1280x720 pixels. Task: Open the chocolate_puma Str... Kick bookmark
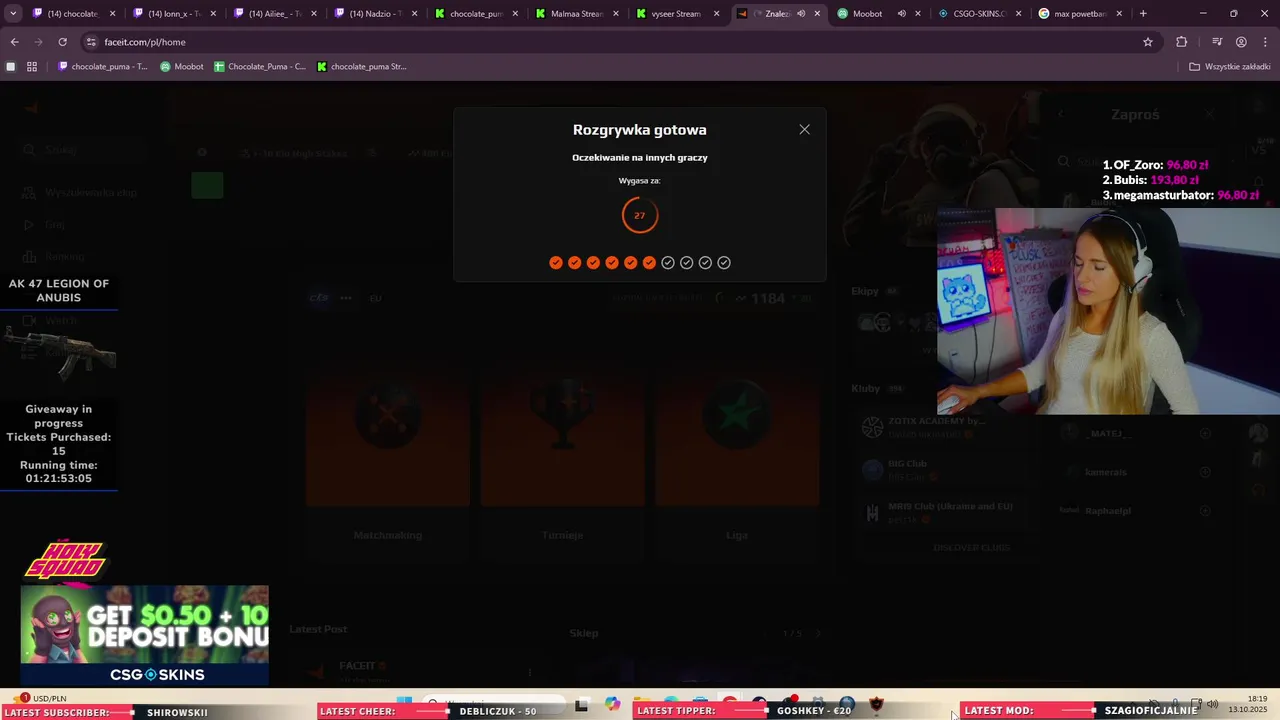[x=362, y=67]
